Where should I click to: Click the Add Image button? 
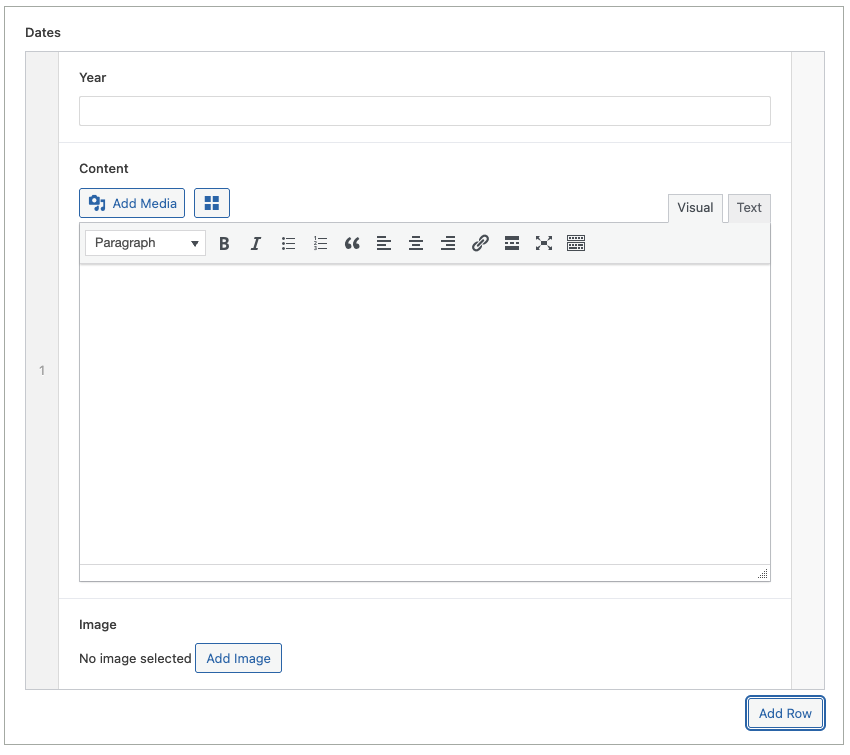pyautogui.click(x=238, y=658)
